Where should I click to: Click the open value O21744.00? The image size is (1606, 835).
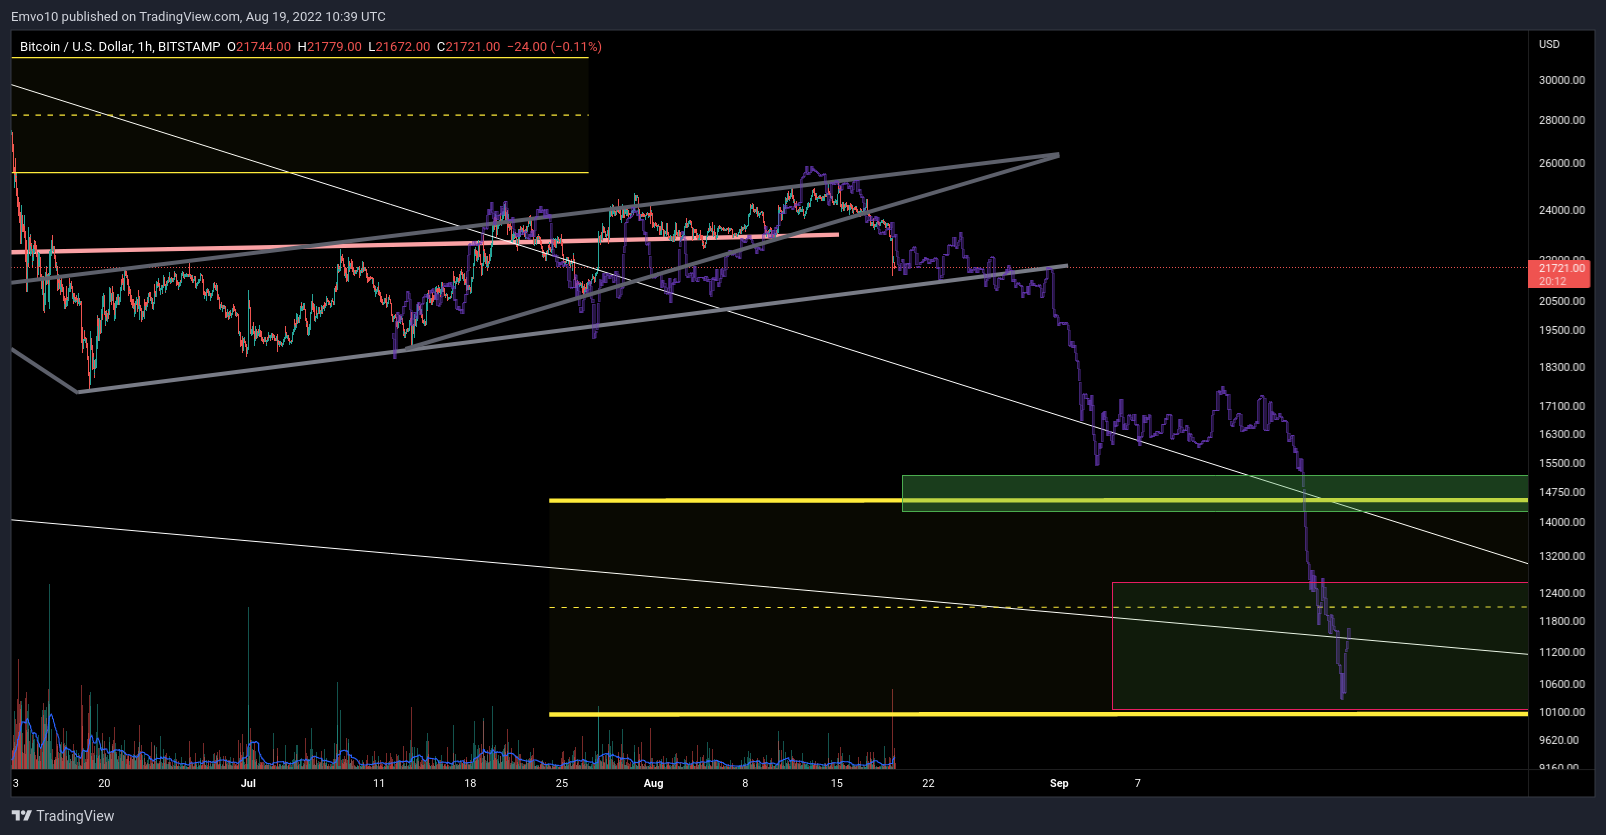click(259, 46)
